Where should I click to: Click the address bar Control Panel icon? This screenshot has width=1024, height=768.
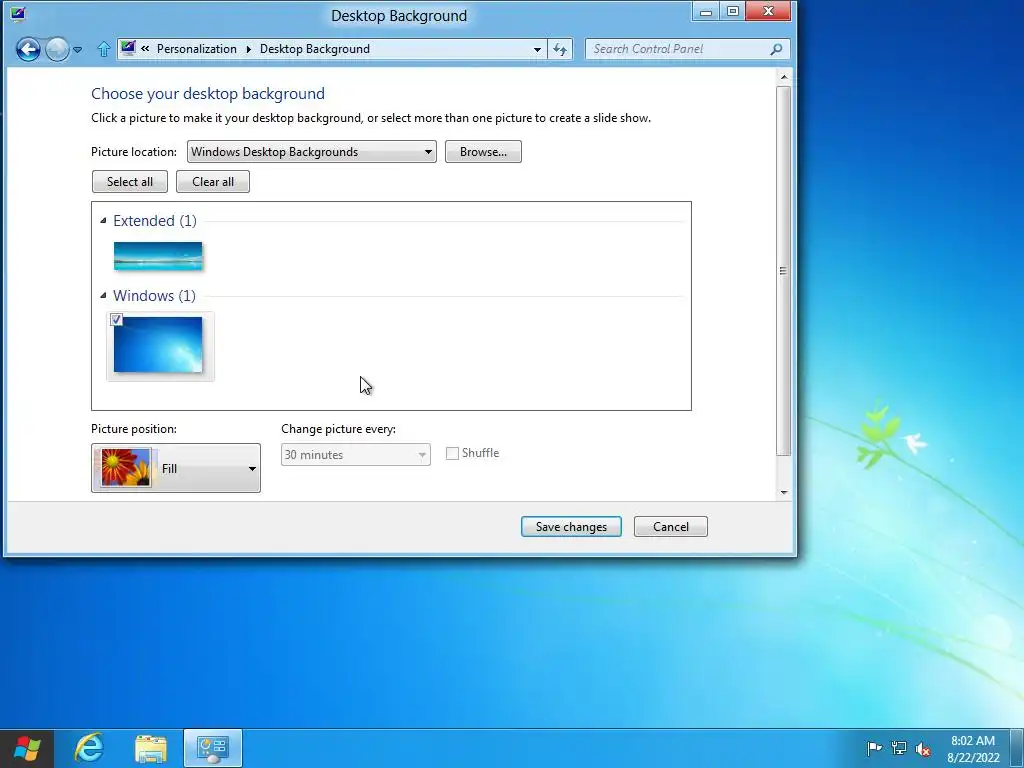click(129, 48)
